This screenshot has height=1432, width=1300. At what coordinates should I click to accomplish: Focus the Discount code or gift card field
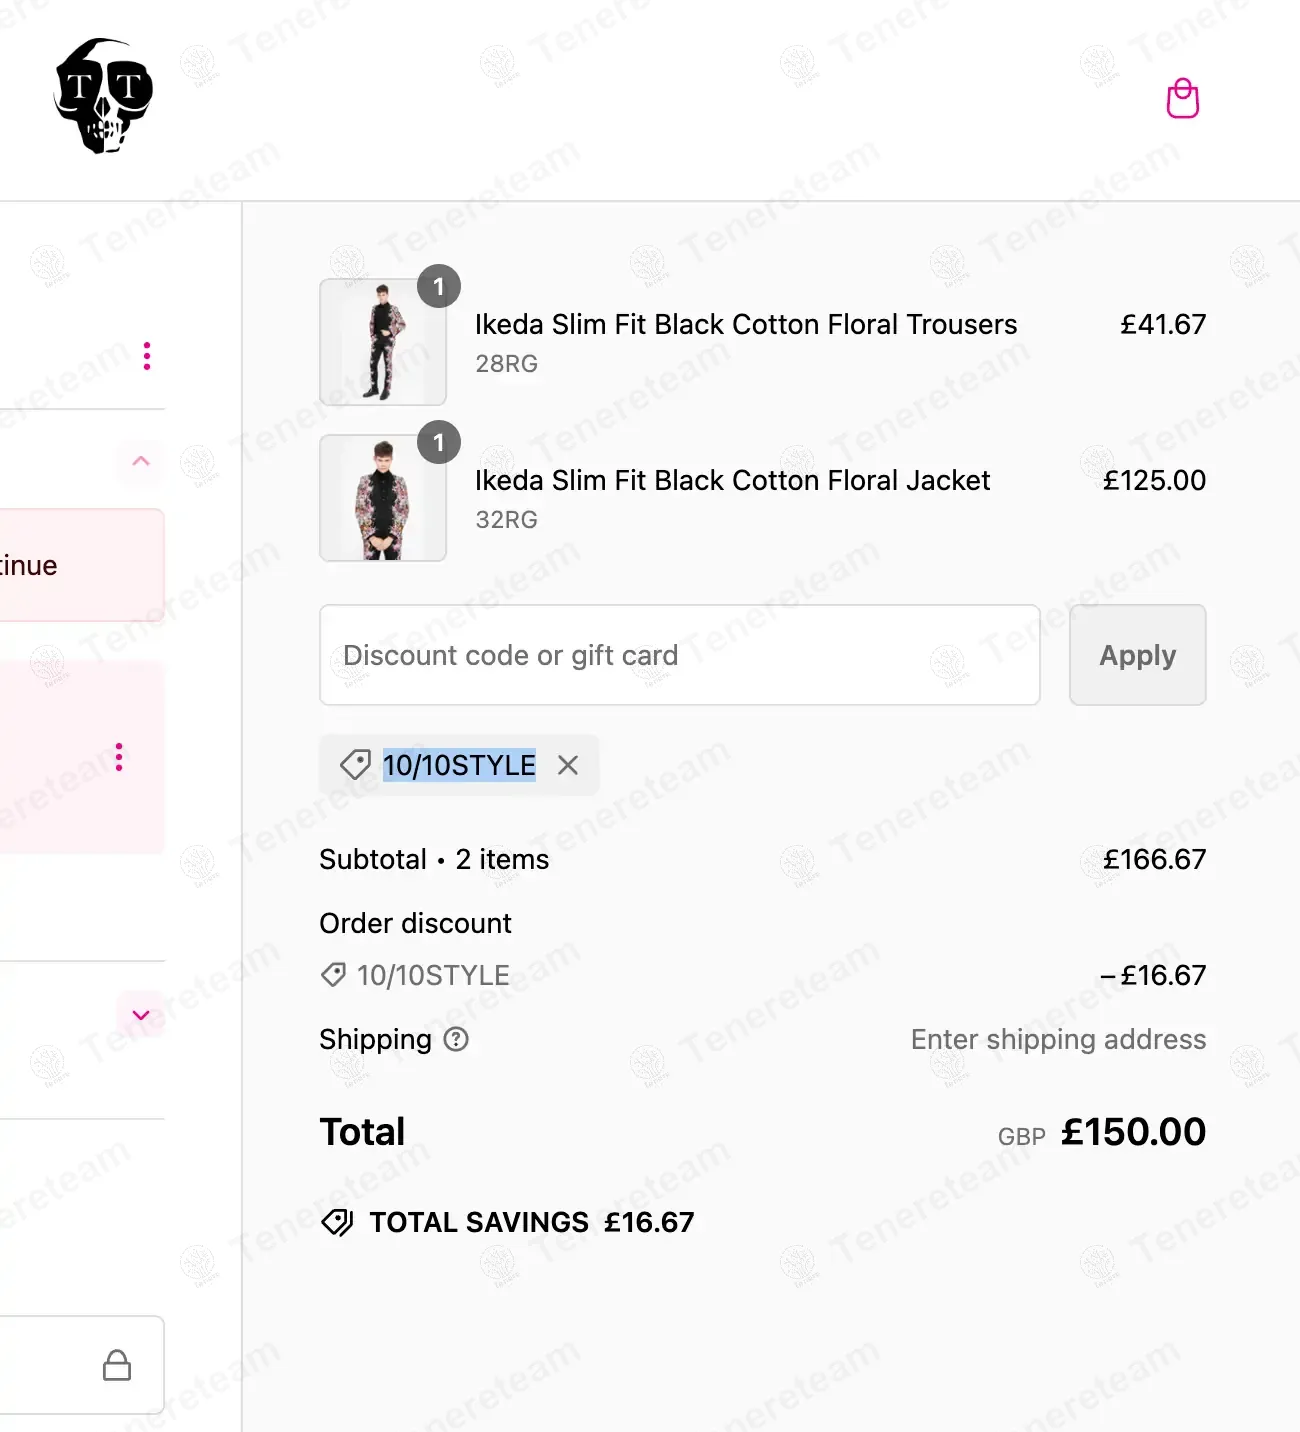click(x=679, y=655)
